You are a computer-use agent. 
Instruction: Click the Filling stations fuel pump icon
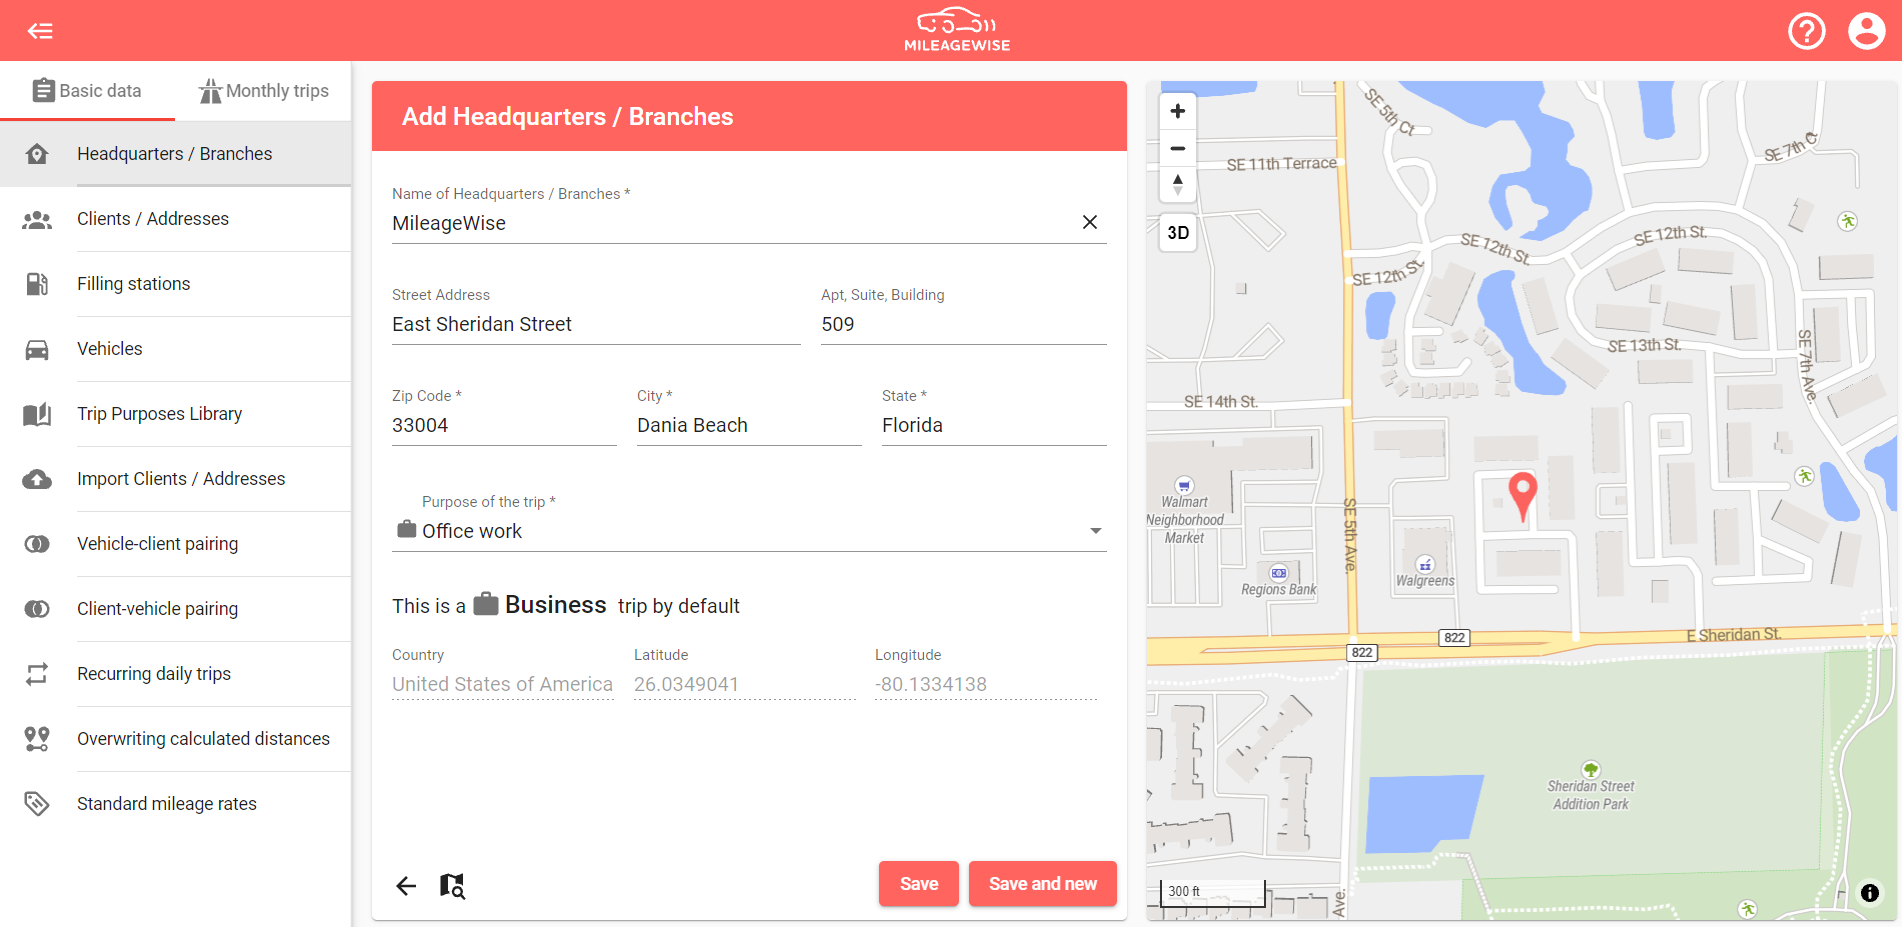[37, 284]
